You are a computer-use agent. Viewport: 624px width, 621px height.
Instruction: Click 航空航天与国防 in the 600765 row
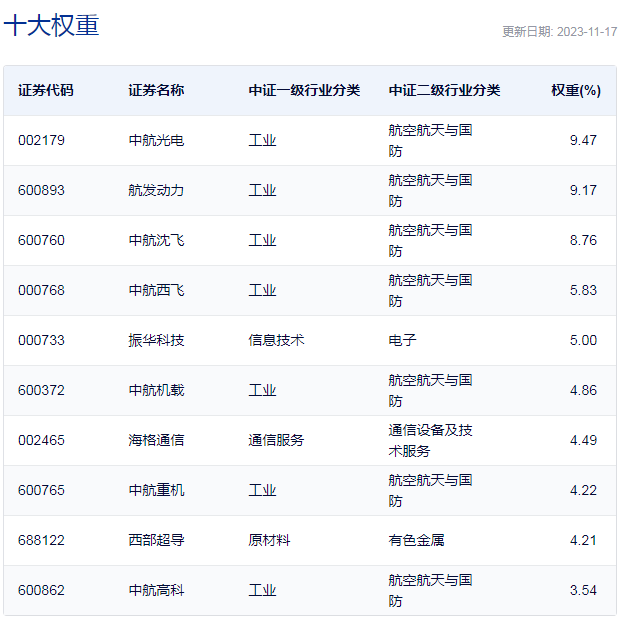[x=430, y=490]
